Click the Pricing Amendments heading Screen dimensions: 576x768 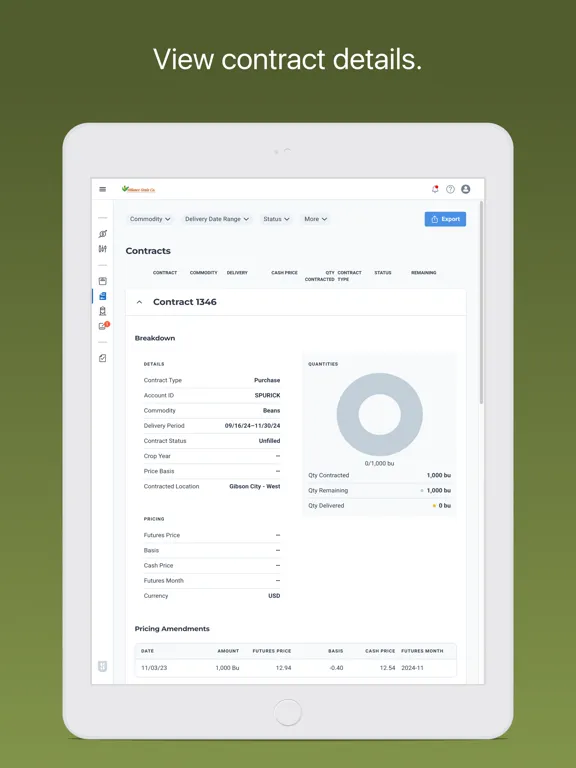(172, 628)
